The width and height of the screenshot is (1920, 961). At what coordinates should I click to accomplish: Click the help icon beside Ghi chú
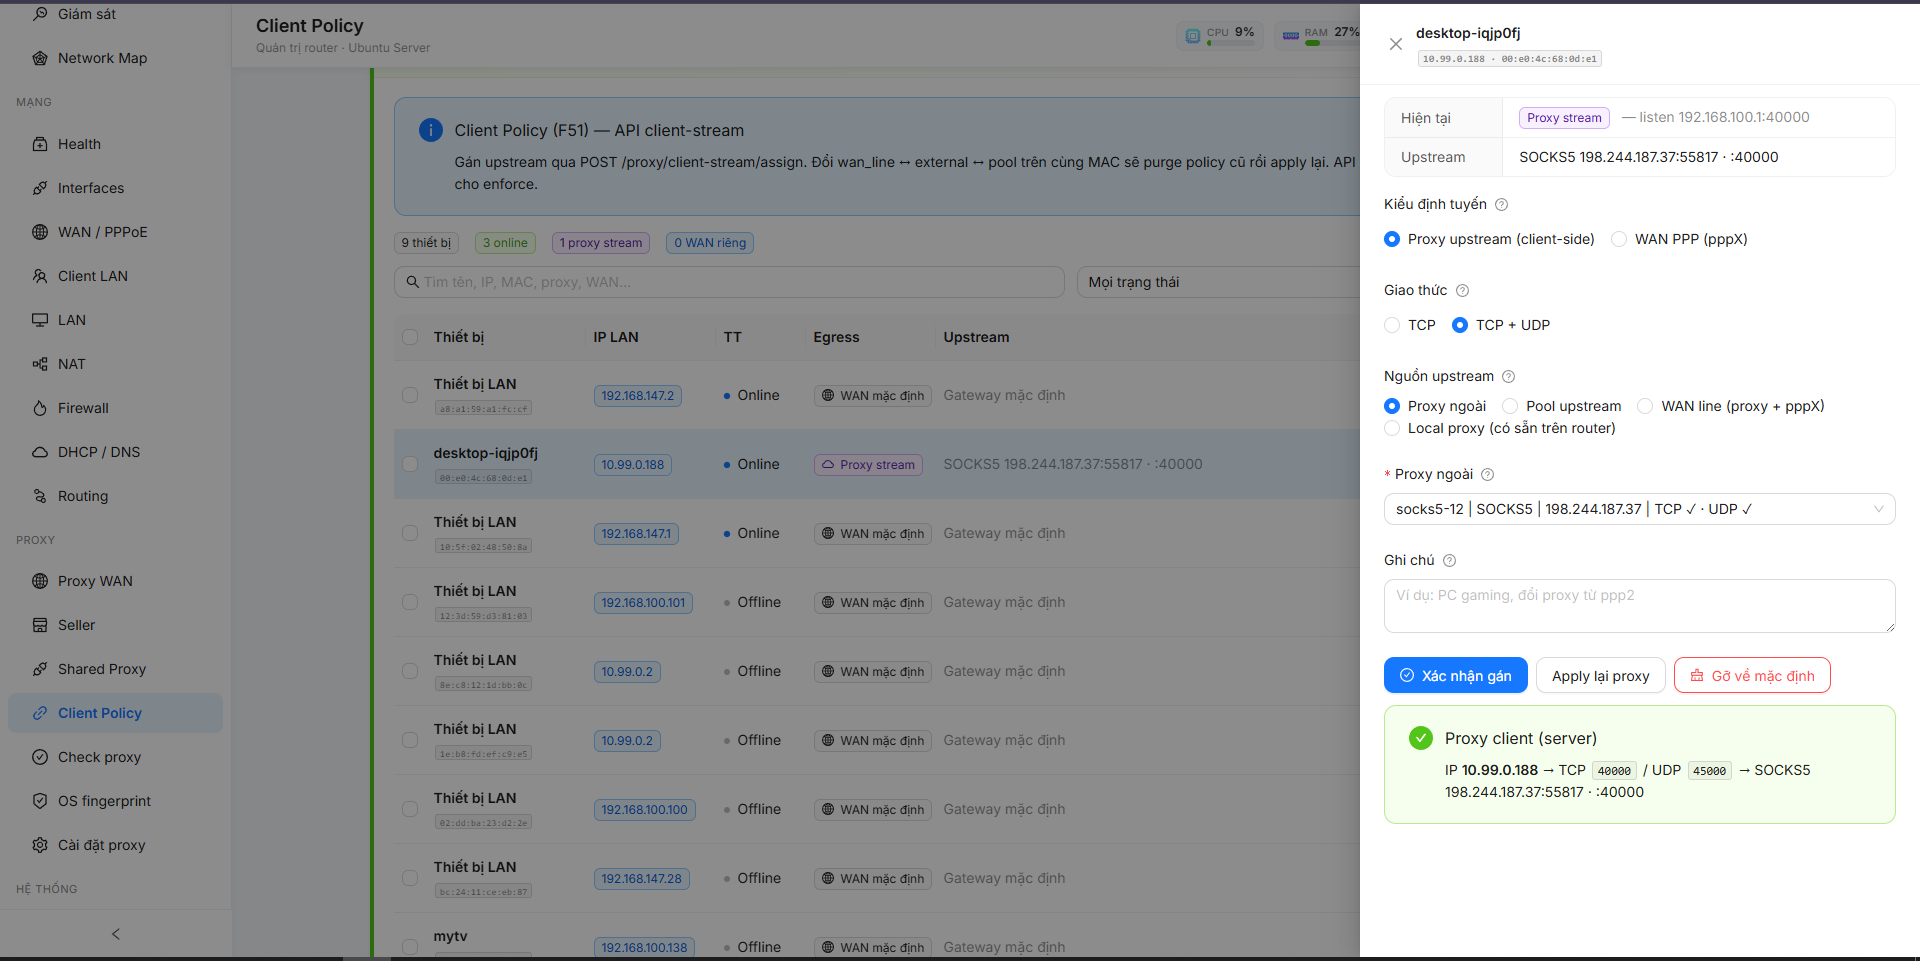(1449, 560)
